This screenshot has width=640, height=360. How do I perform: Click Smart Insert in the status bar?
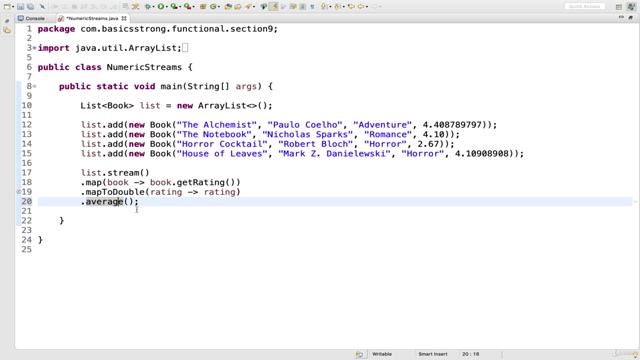(433, 354)
